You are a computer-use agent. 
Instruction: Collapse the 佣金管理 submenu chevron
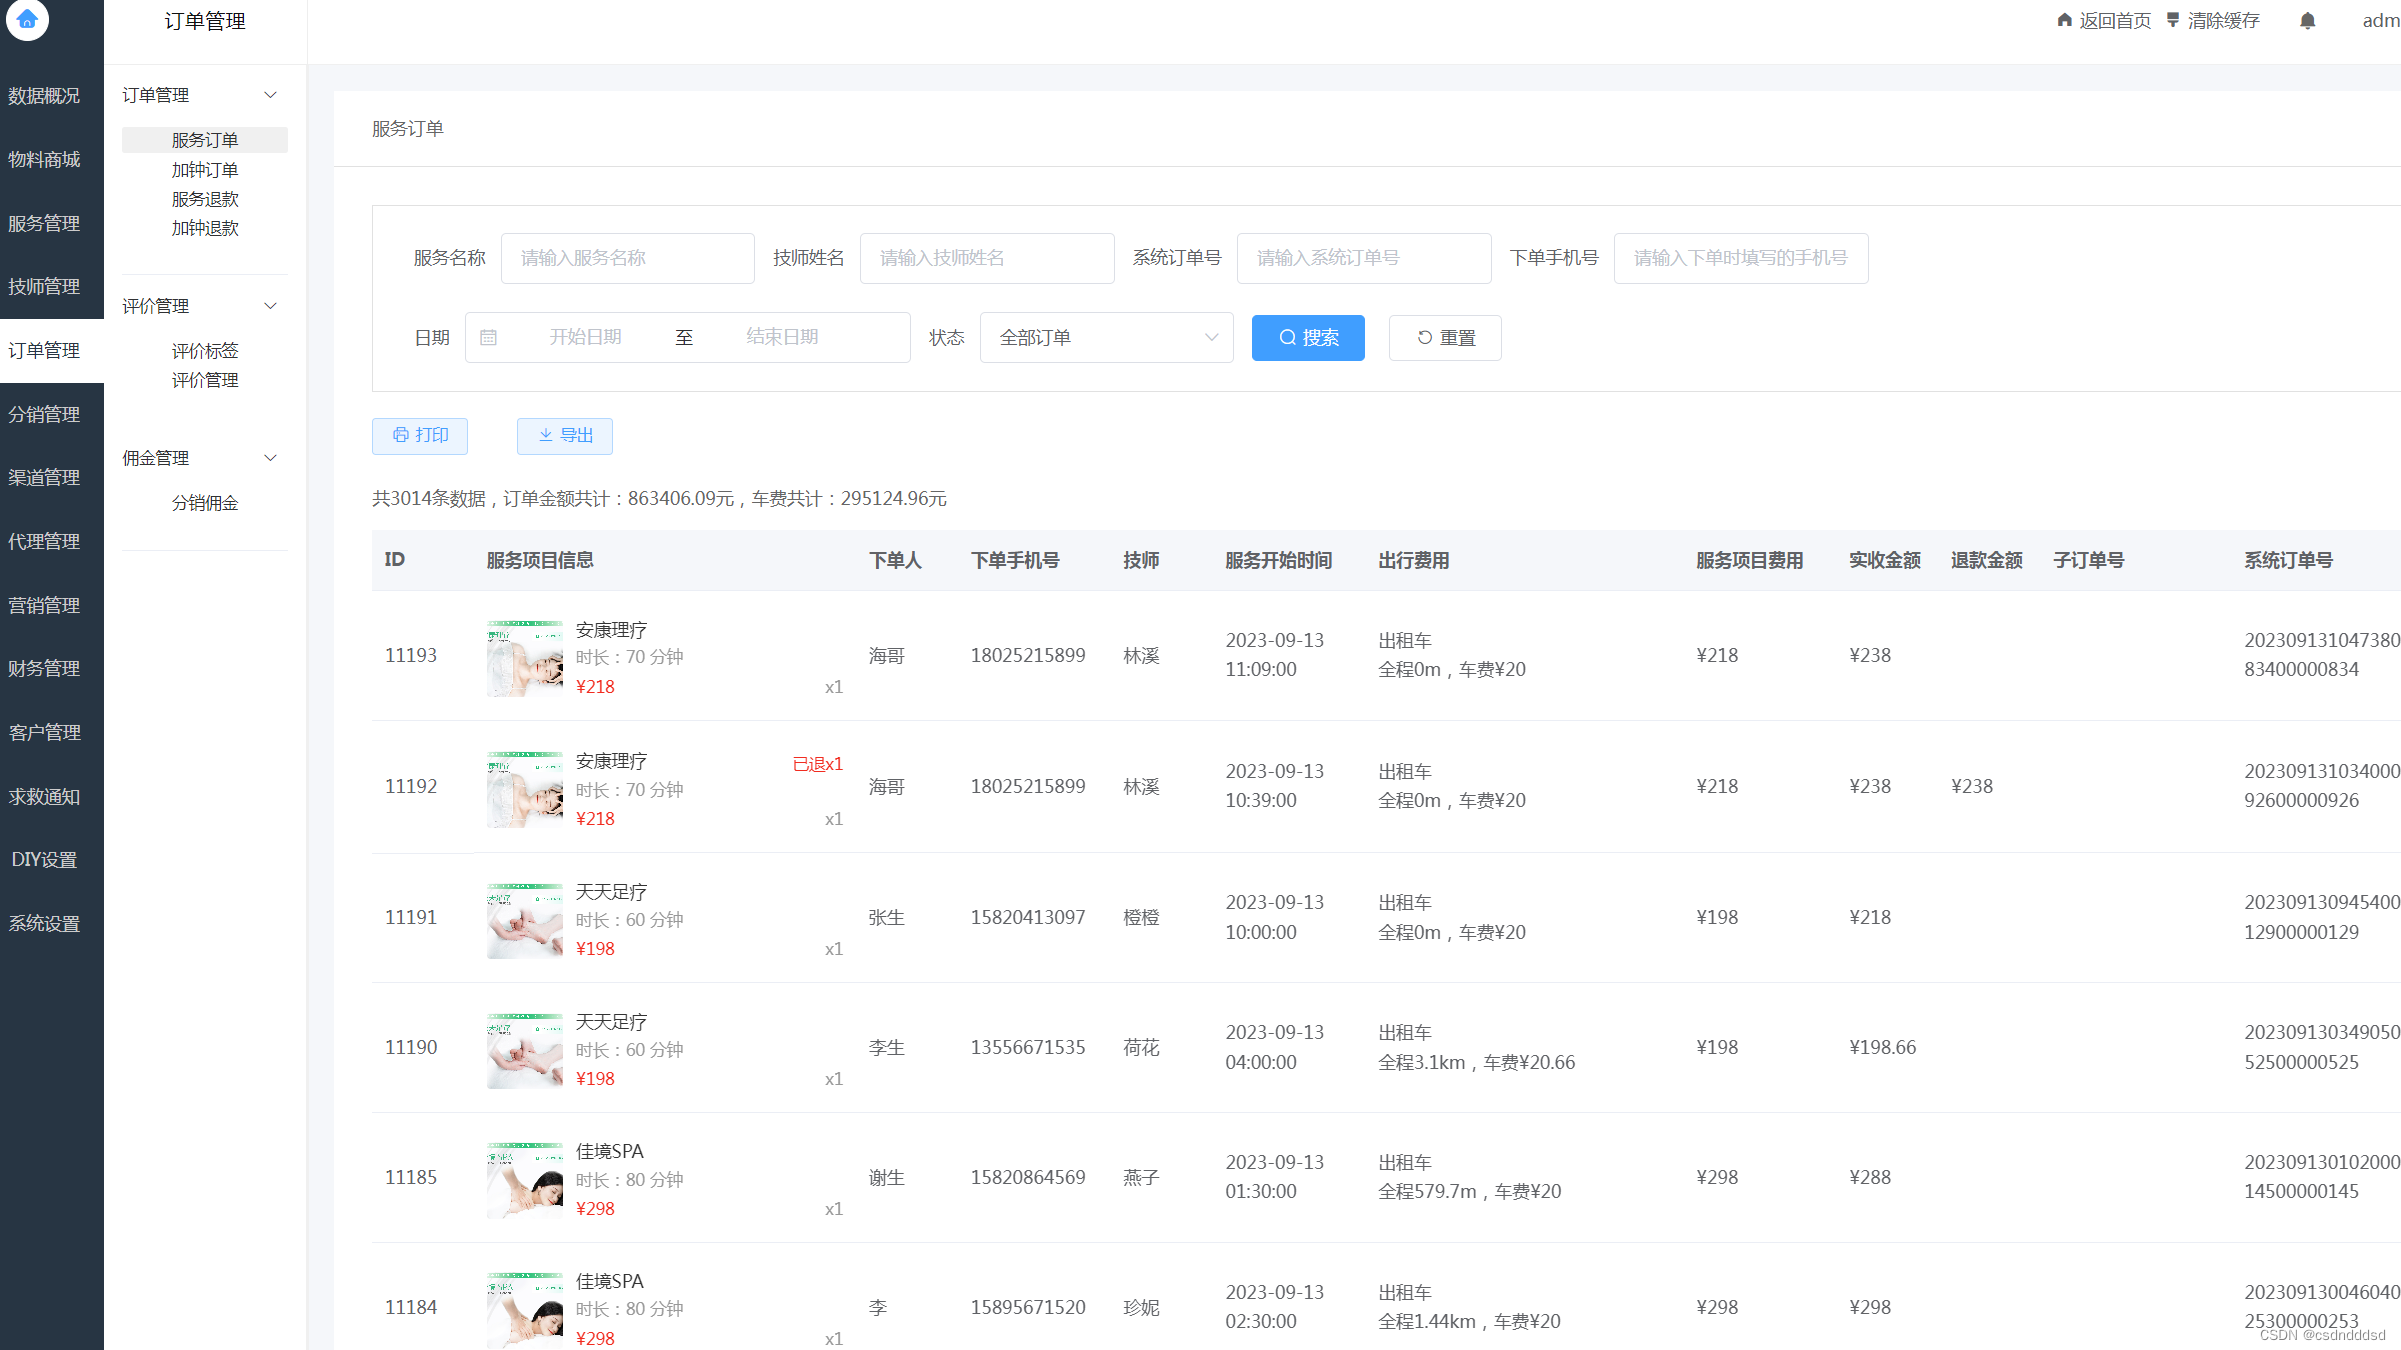[x=270, y=458]
